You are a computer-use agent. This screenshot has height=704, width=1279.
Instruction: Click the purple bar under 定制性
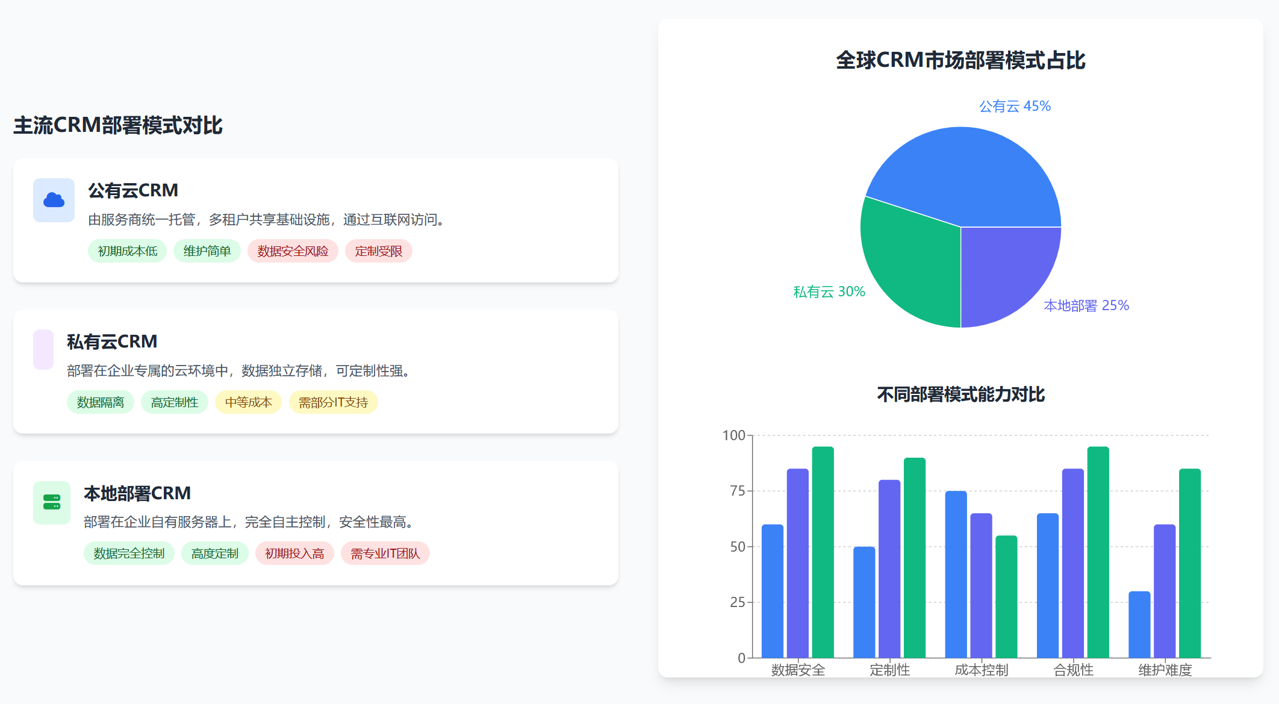click(x=889, y=569)
